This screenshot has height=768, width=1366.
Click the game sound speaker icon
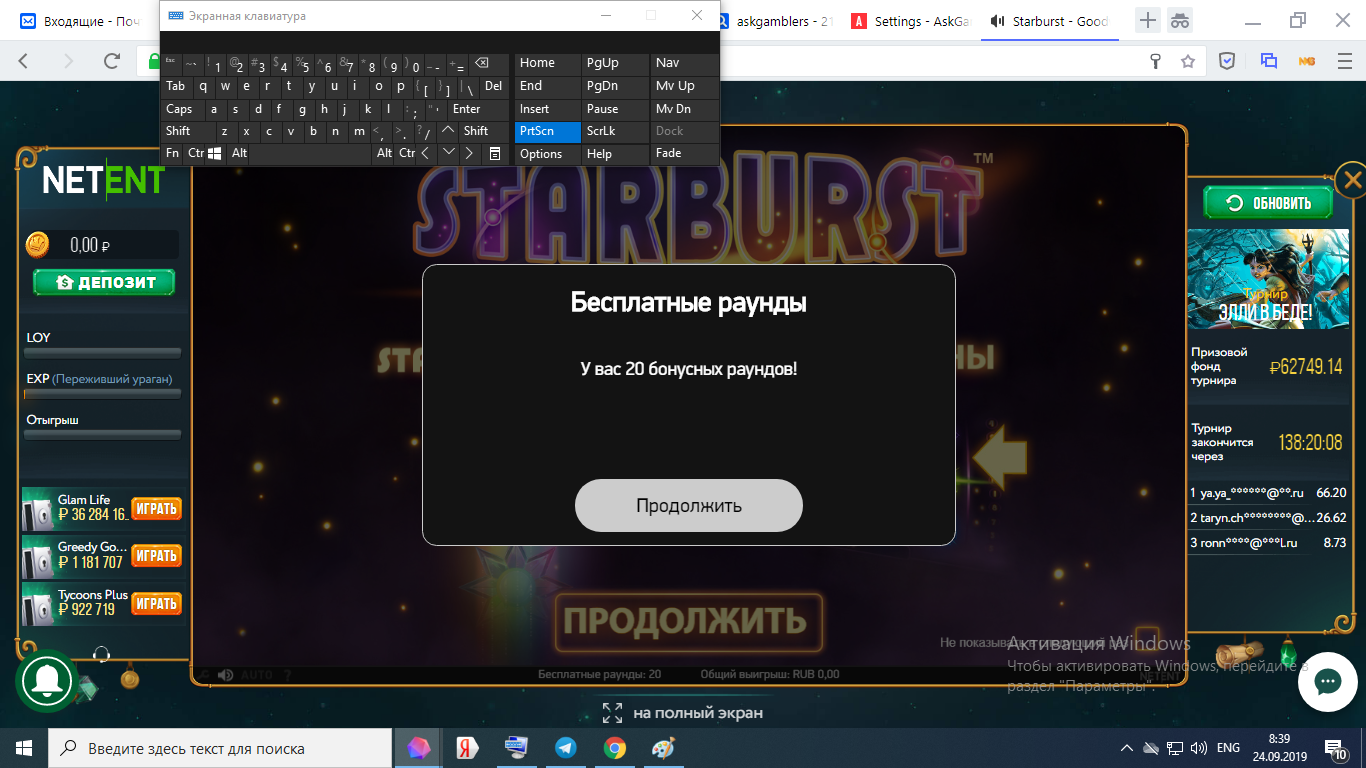tap(226, 675)
